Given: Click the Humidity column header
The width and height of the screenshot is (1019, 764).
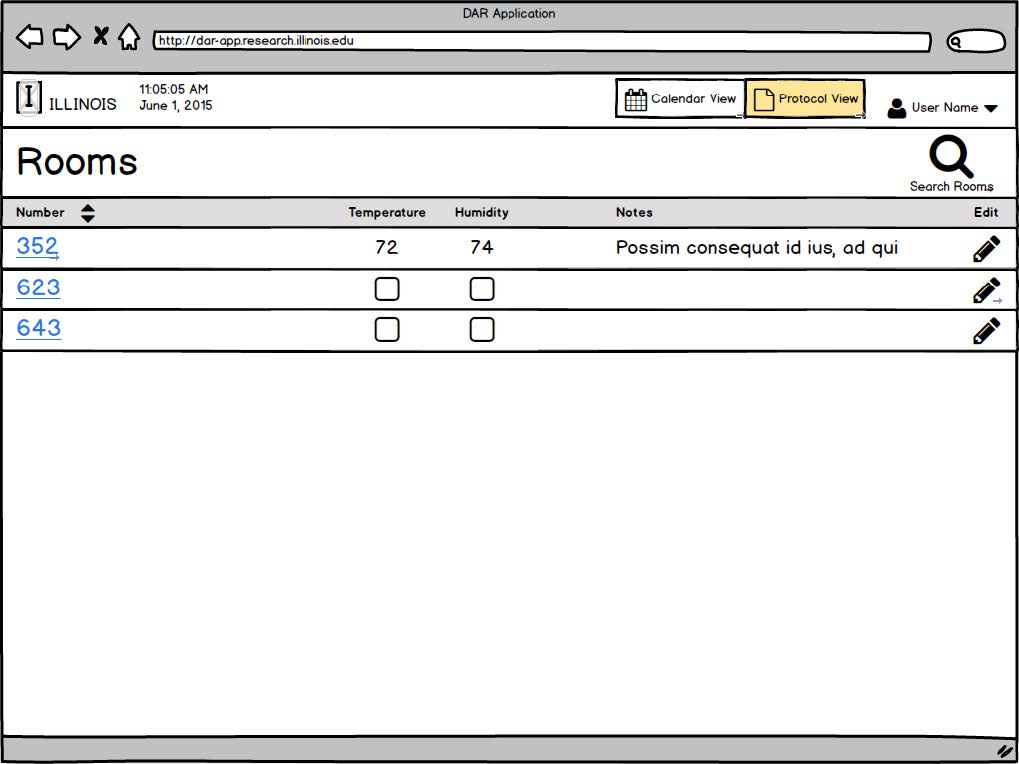Looking at the screenshot, I should coord(482,212).
